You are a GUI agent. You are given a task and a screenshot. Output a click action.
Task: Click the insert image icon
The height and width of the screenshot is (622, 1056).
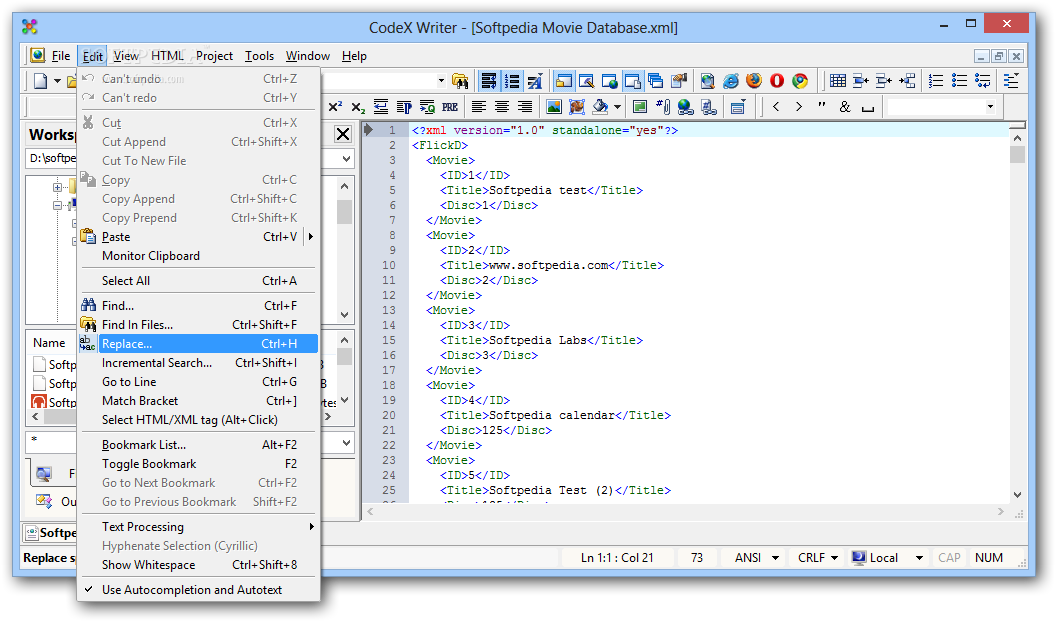pos(554,106)
